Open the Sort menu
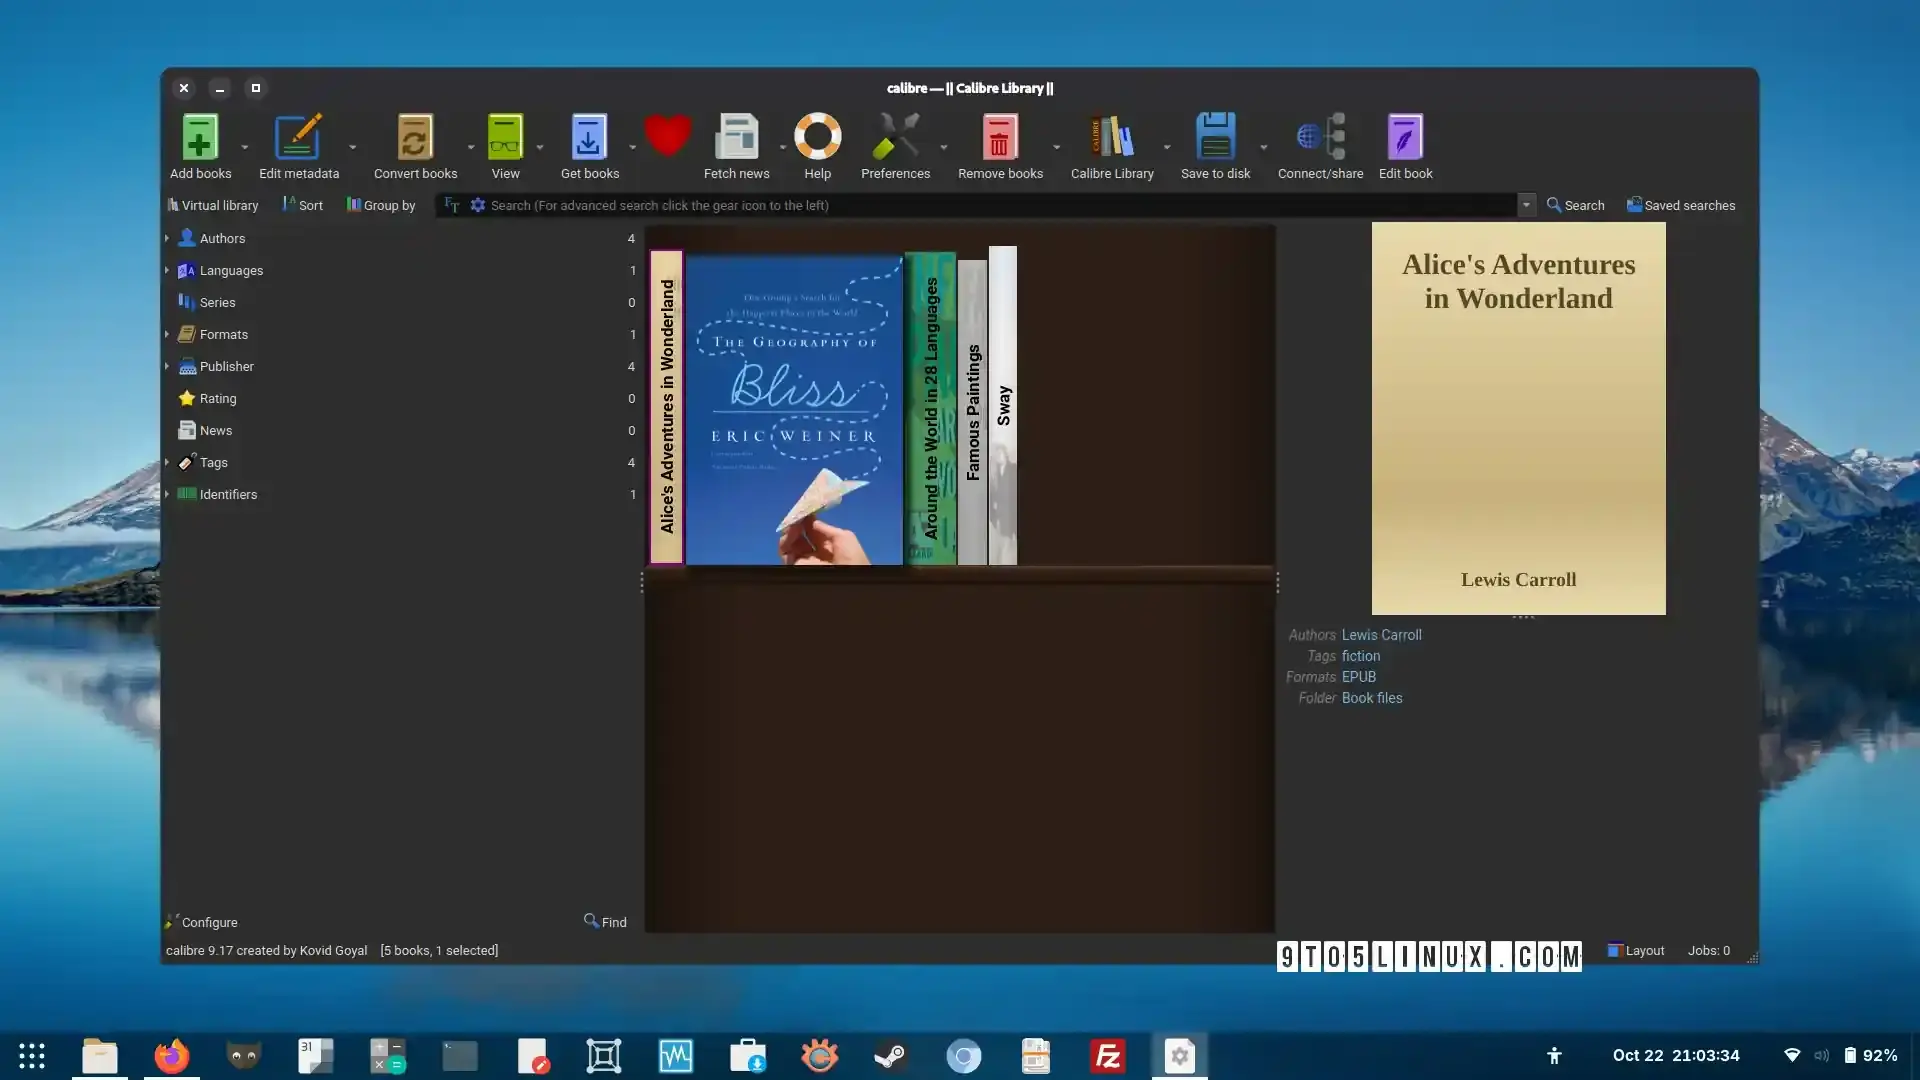1920x1080 pixels. [x=302, y=205]
